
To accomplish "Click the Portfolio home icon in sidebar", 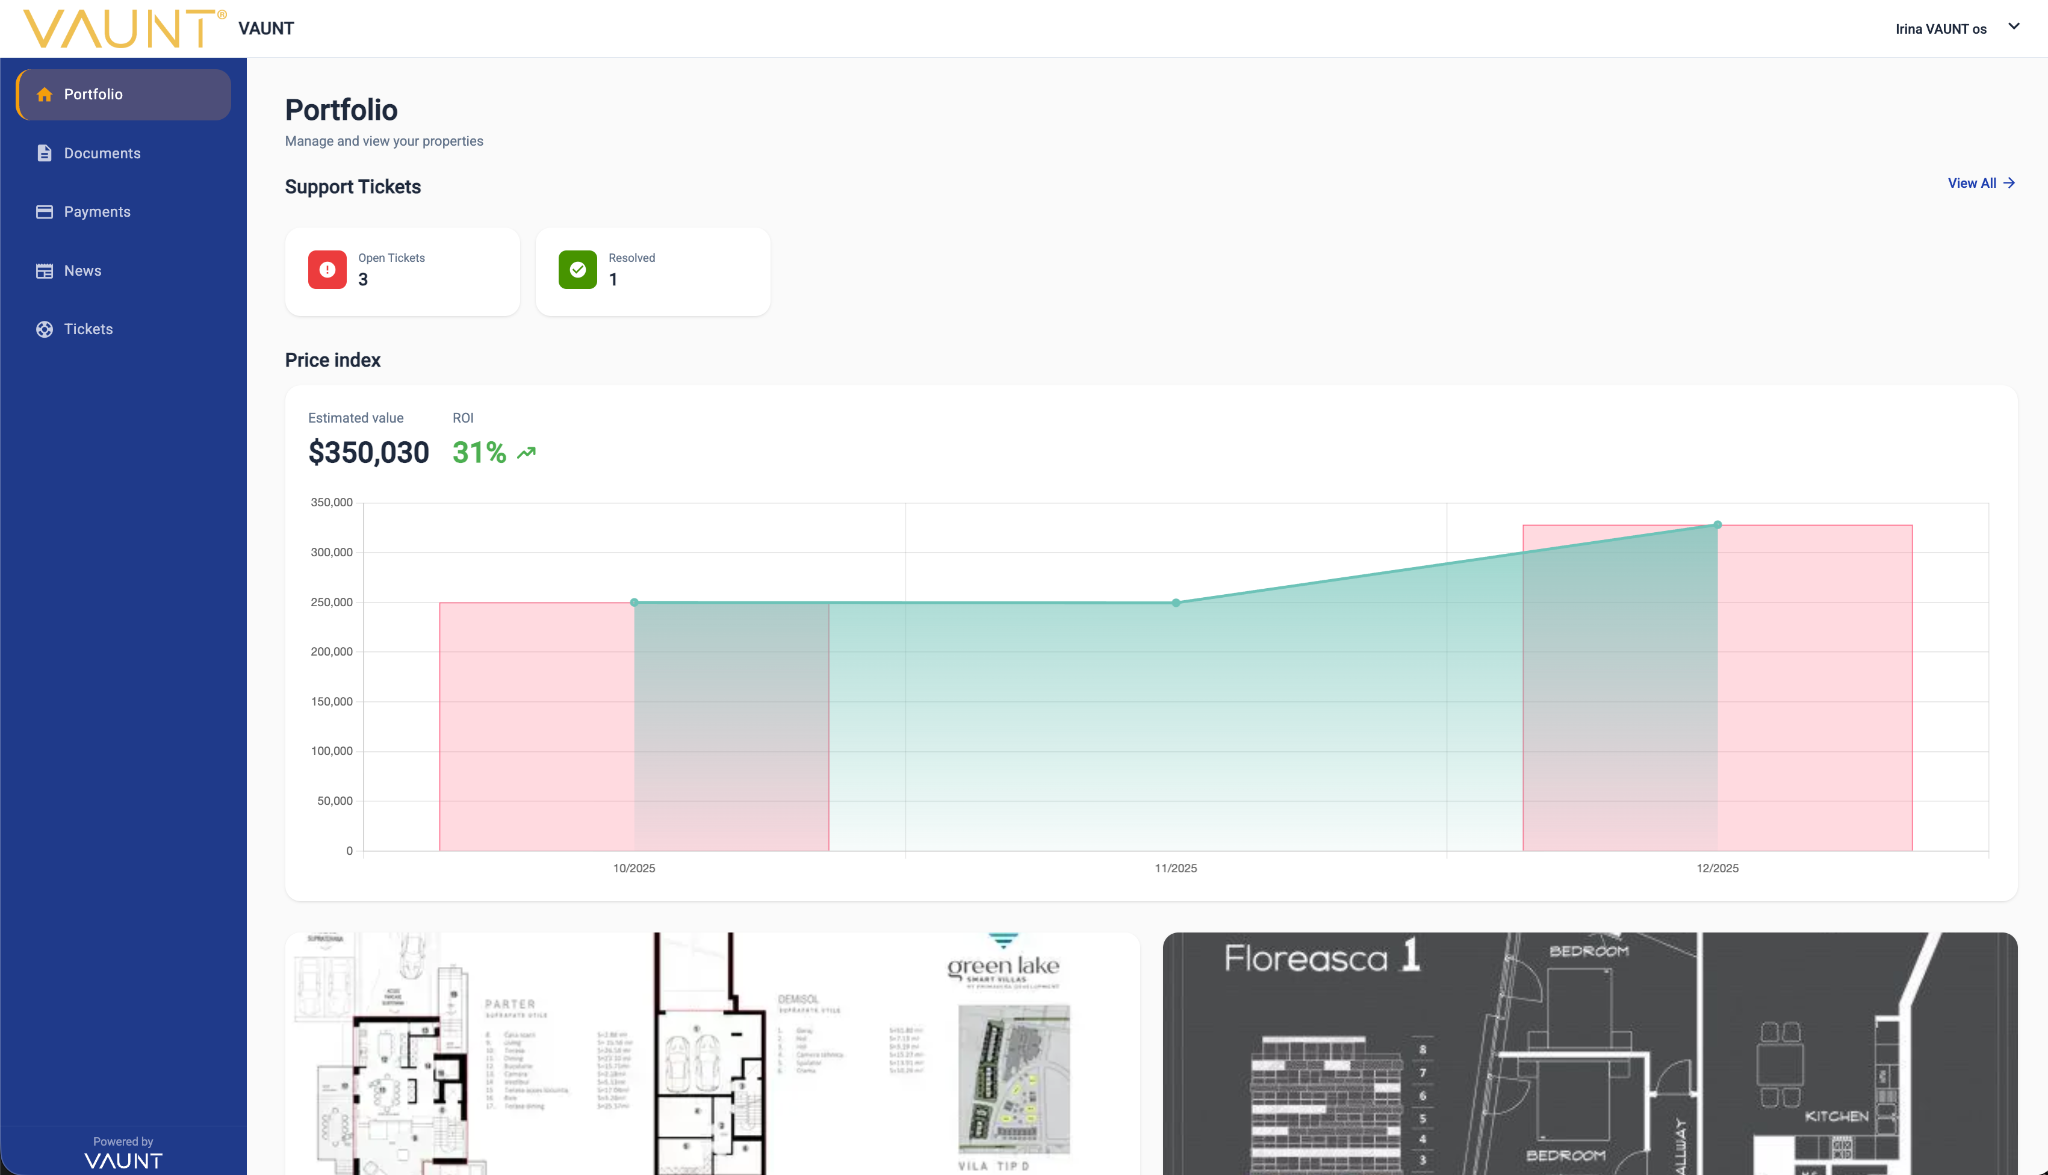I will pos(44,94).
